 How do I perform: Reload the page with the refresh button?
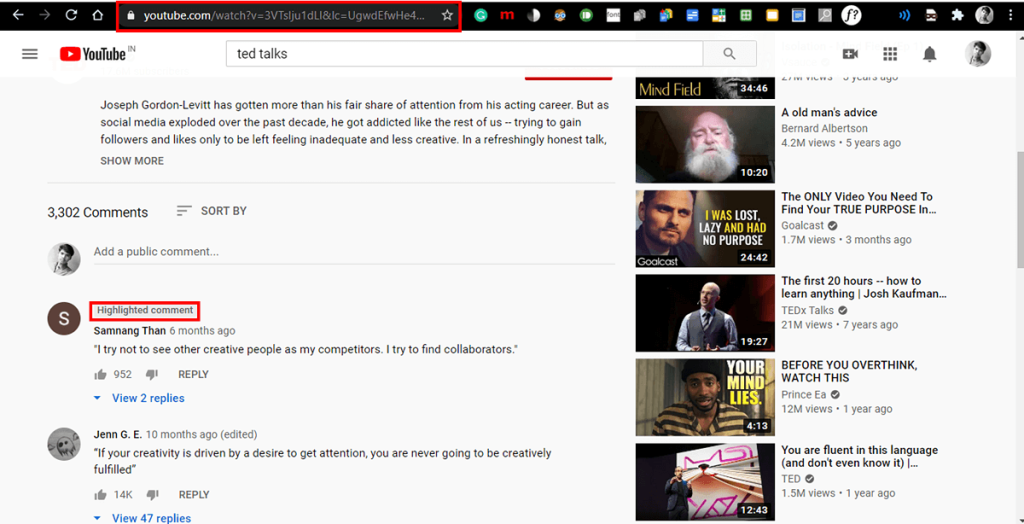71,15
